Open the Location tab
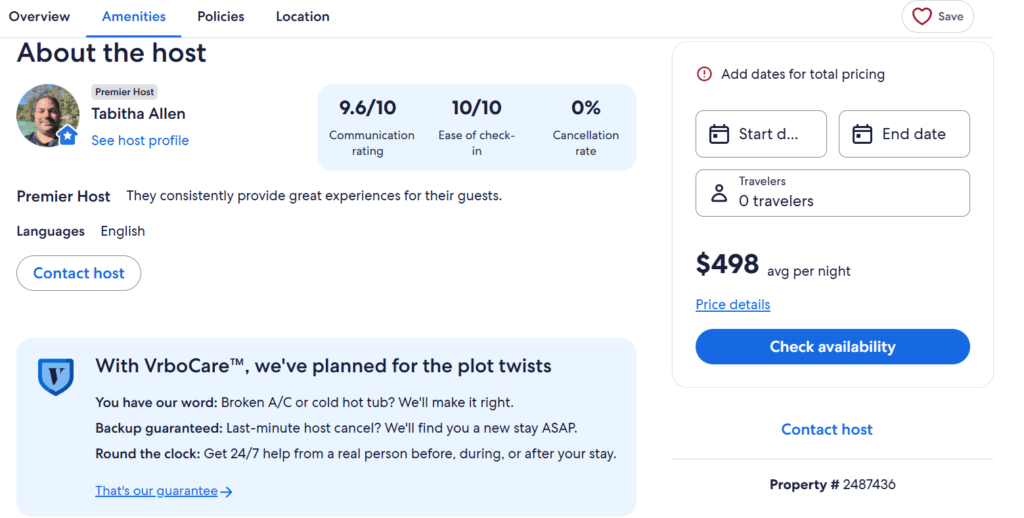The image size is (1024, 518). click(x=302, y=16)
